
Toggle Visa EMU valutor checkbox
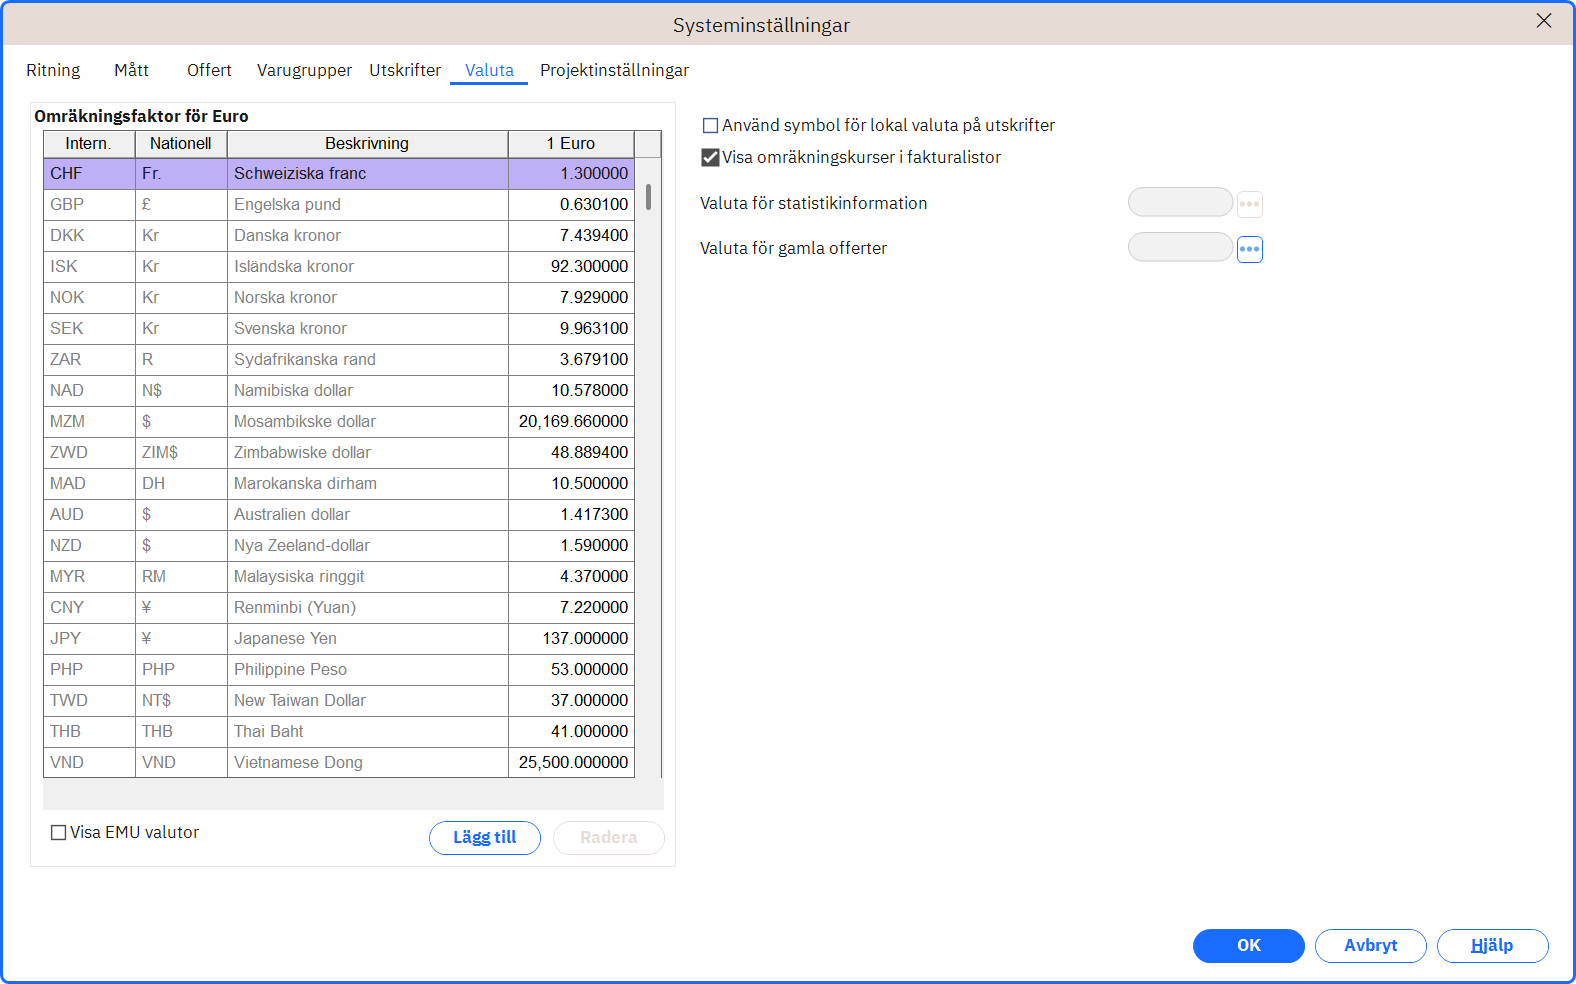59,832
